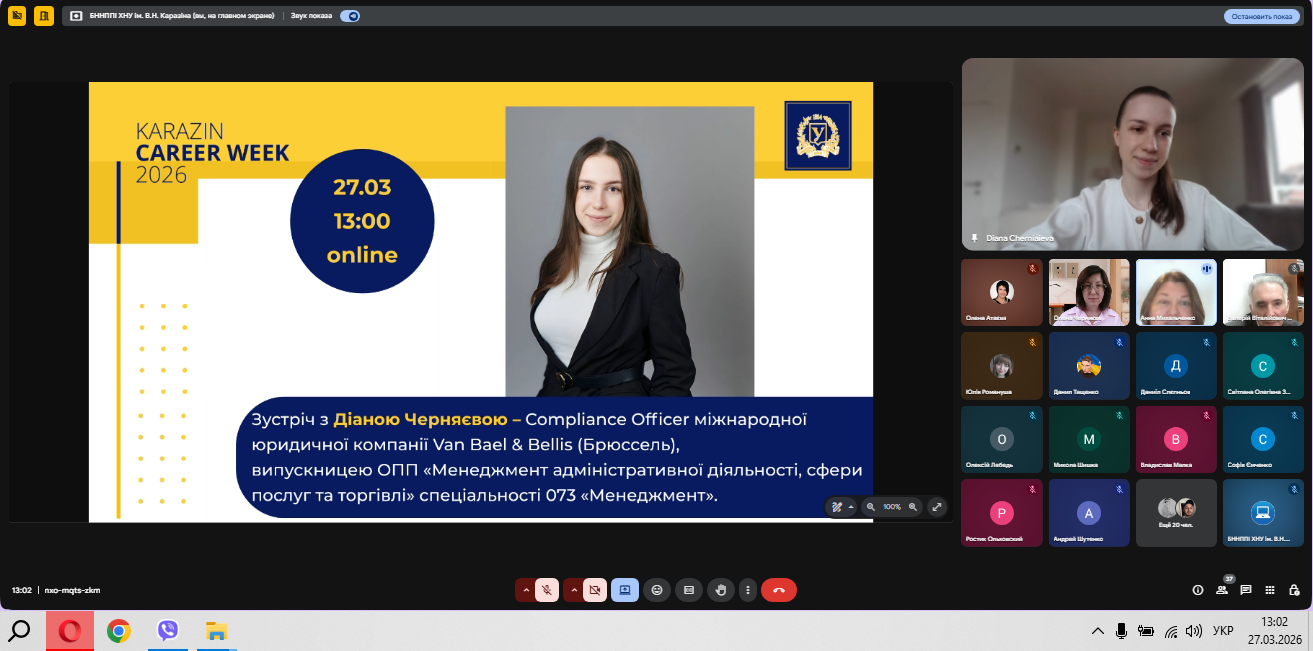The width and height of the screenshot is (1313, 651).
Task: Turn on the camera
Action: (x=595, y=590)
